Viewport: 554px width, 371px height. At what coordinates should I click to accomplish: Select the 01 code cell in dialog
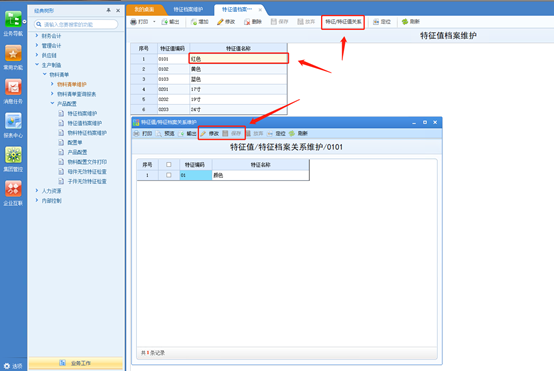(x=196, y=175)
